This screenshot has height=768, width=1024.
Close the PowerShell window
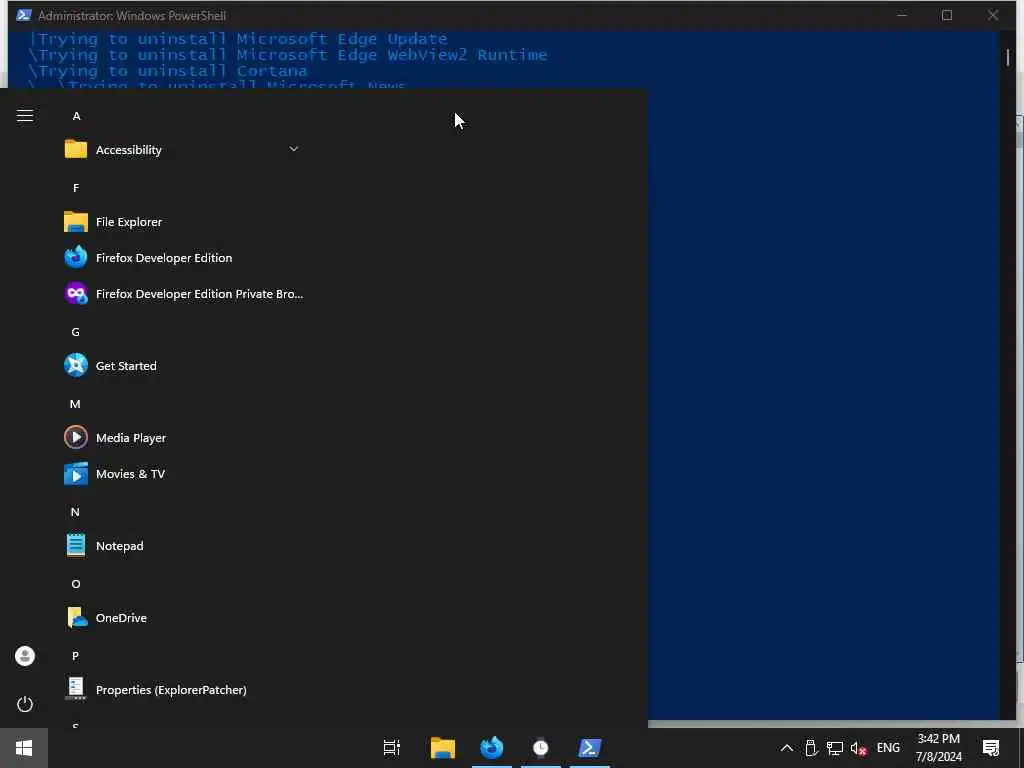993,15
